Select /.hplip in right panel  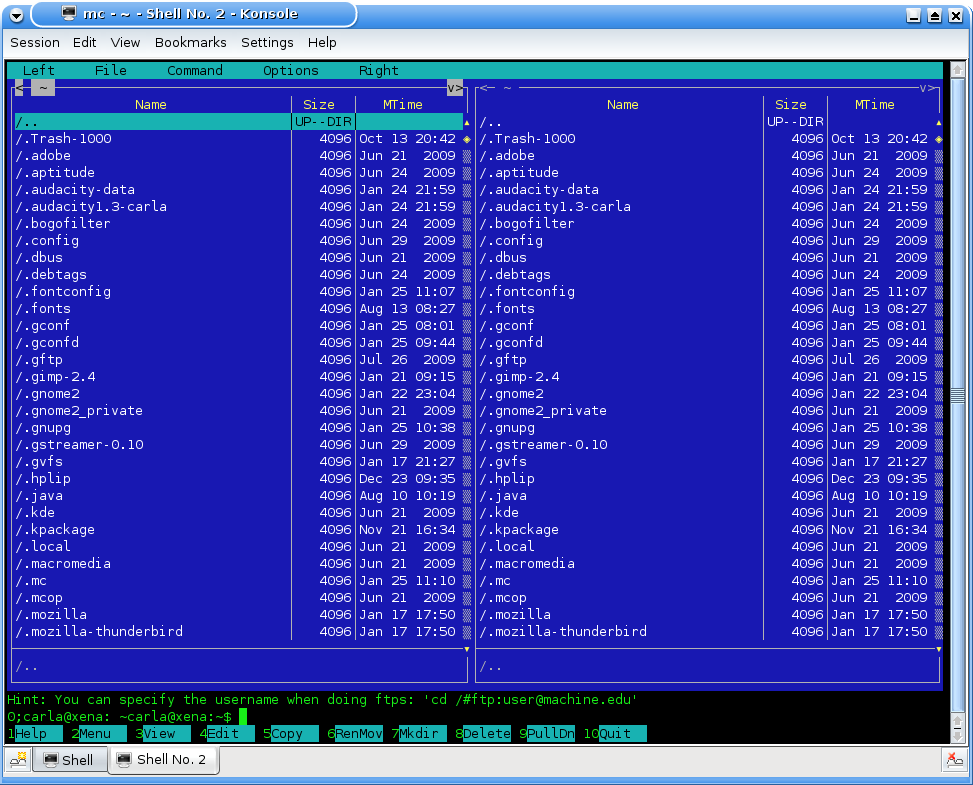(x=707, y=478)
